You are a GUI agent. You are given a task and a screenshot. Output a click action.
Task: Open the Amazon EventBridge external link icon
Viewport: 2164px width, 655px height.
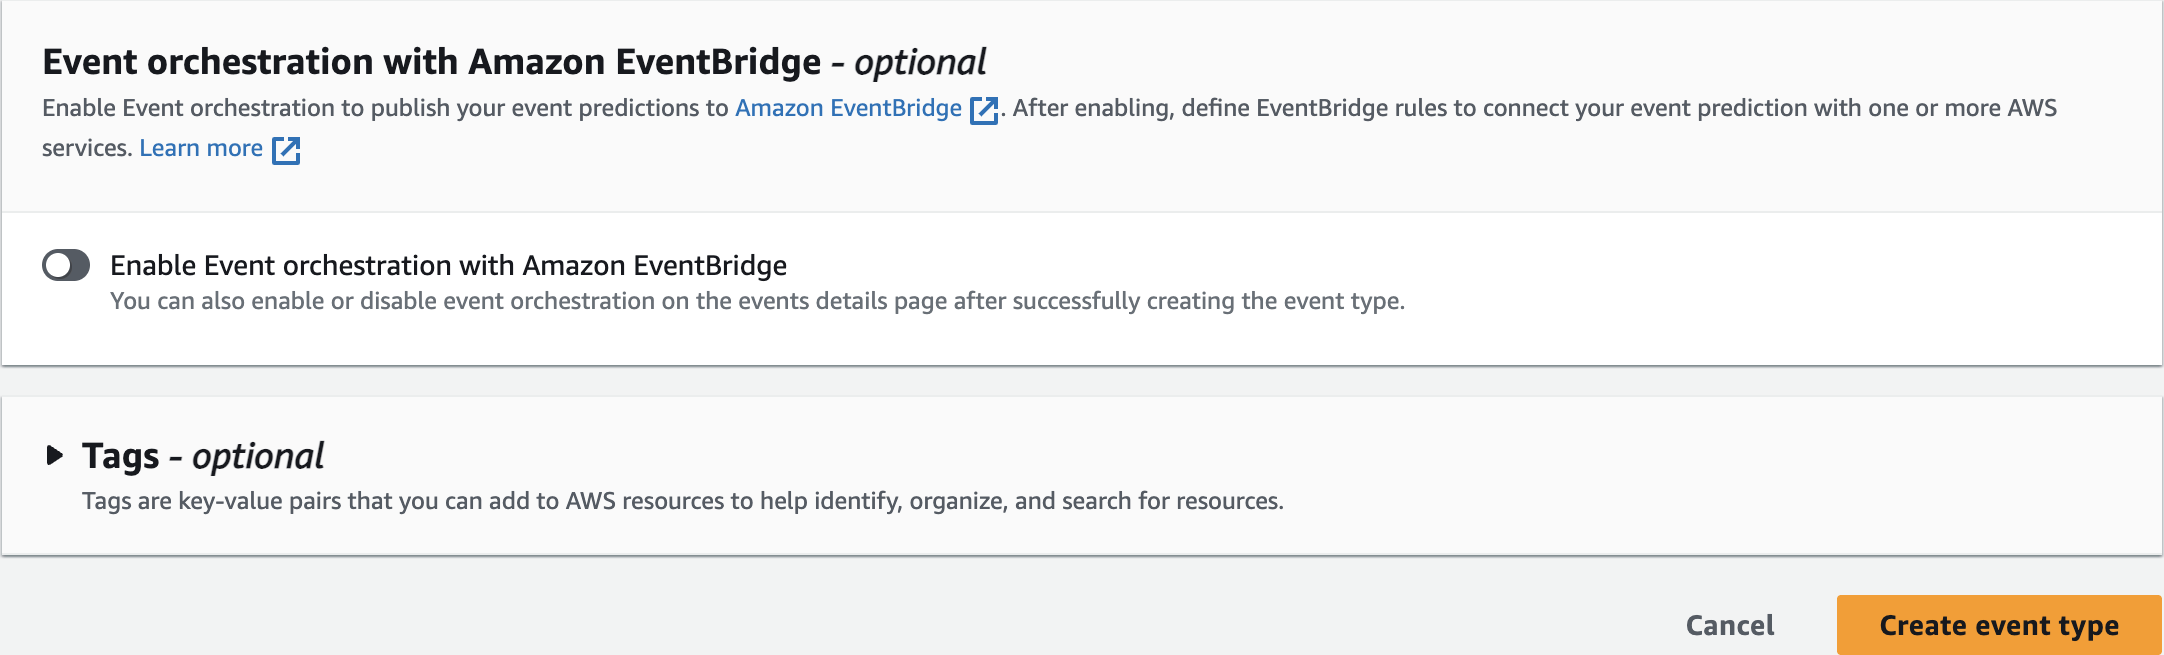pos(984,110)
